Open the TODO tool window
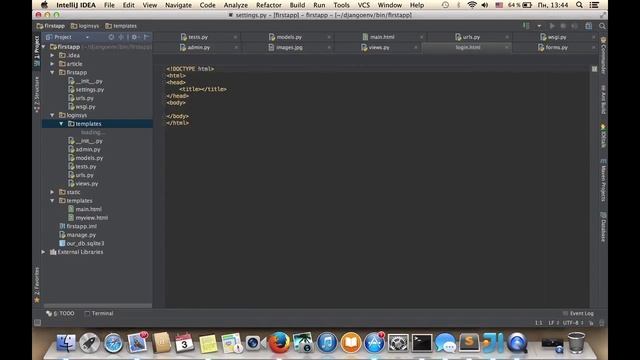The image size is (640, 360). click(x=60, y=313)
